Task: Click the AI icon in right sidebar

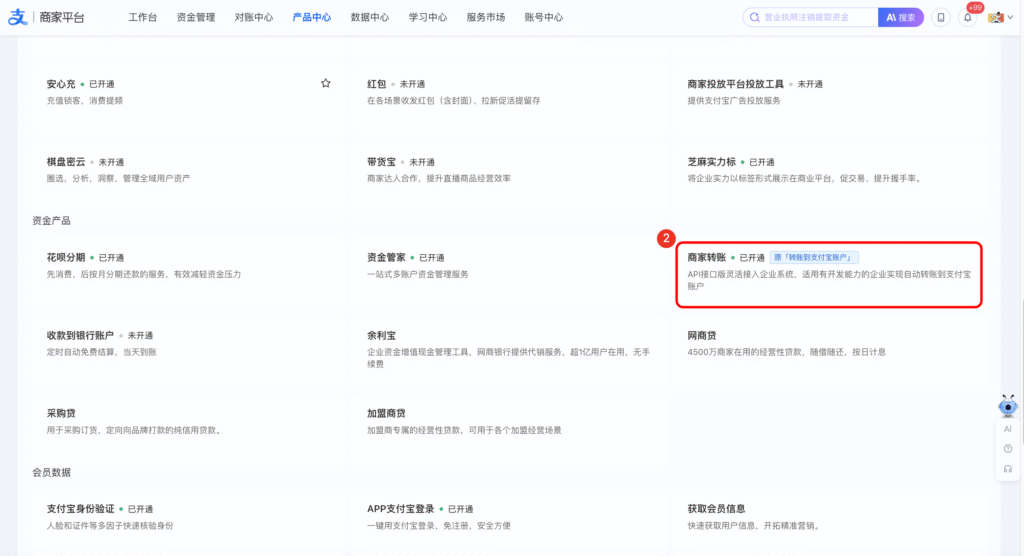Action: click(x=1008, y=429)
